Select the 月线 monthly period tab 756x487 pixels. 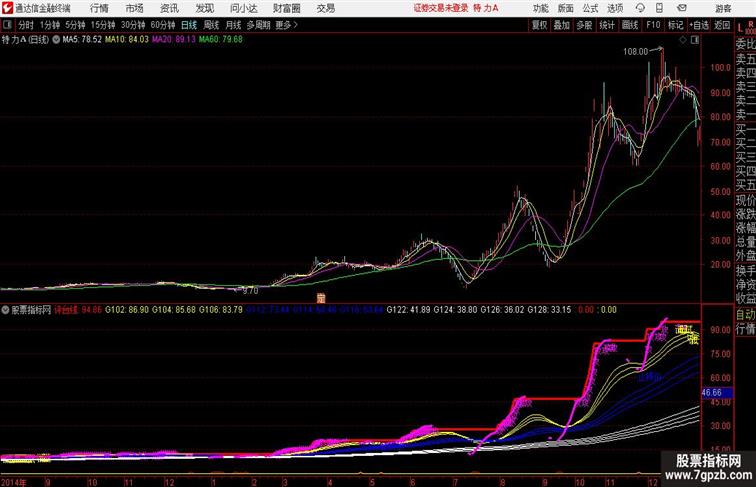pos(233,25)
